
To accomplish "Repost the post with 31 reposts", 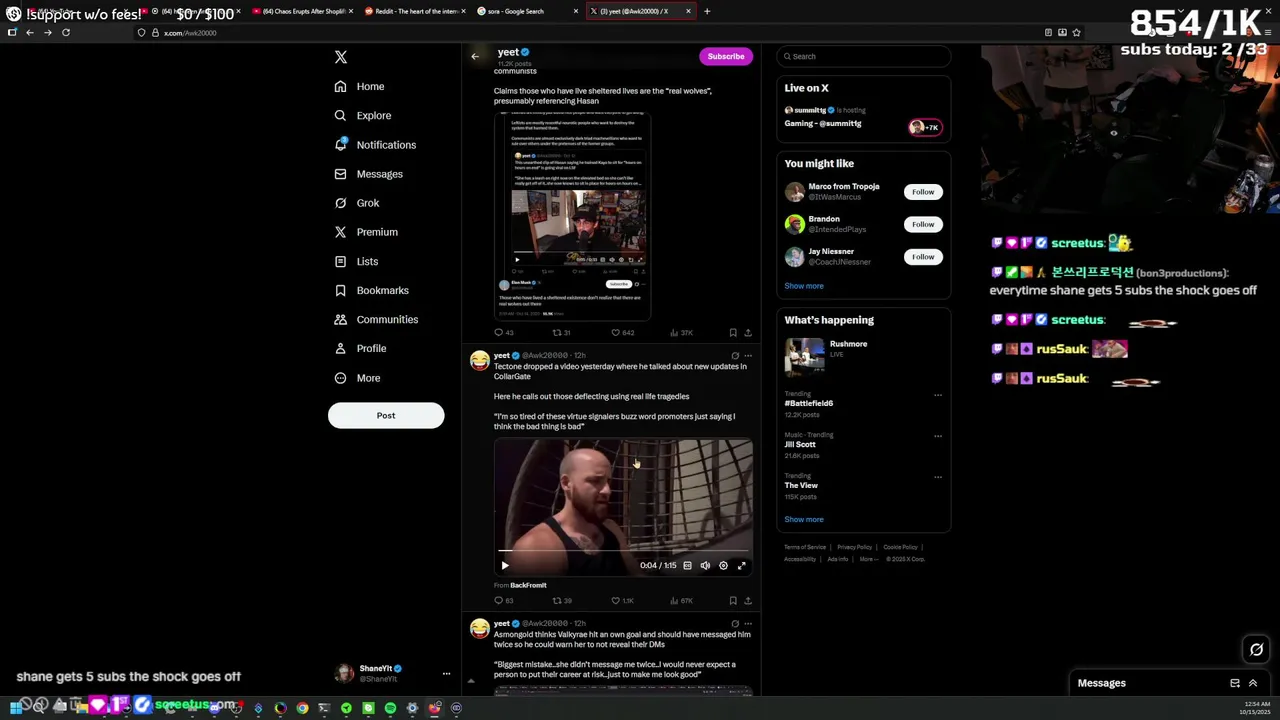I will pos(562,333).
